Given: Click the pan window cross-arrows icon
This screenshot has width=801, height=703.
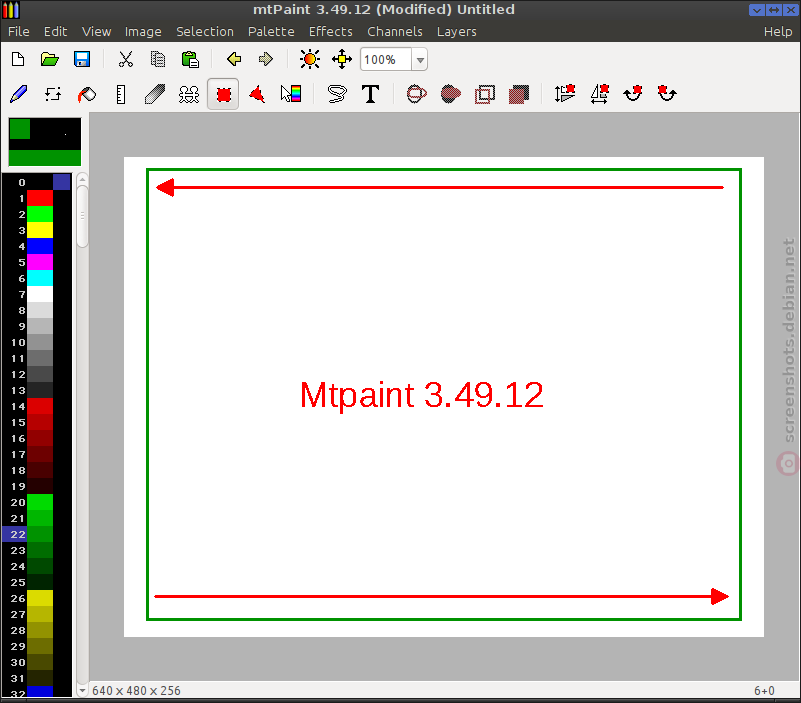Looking at the screenshot, I should point(342,59).
